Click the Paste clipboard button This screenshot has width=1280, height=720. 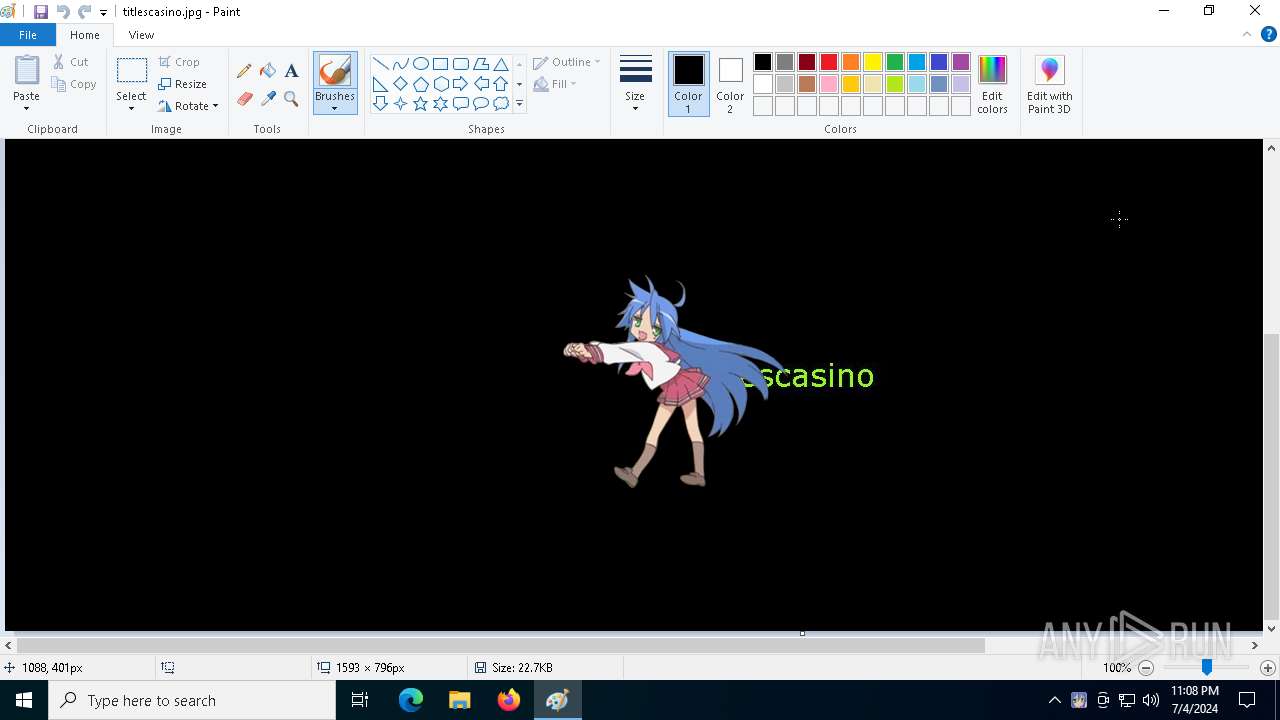pos(27,72)
